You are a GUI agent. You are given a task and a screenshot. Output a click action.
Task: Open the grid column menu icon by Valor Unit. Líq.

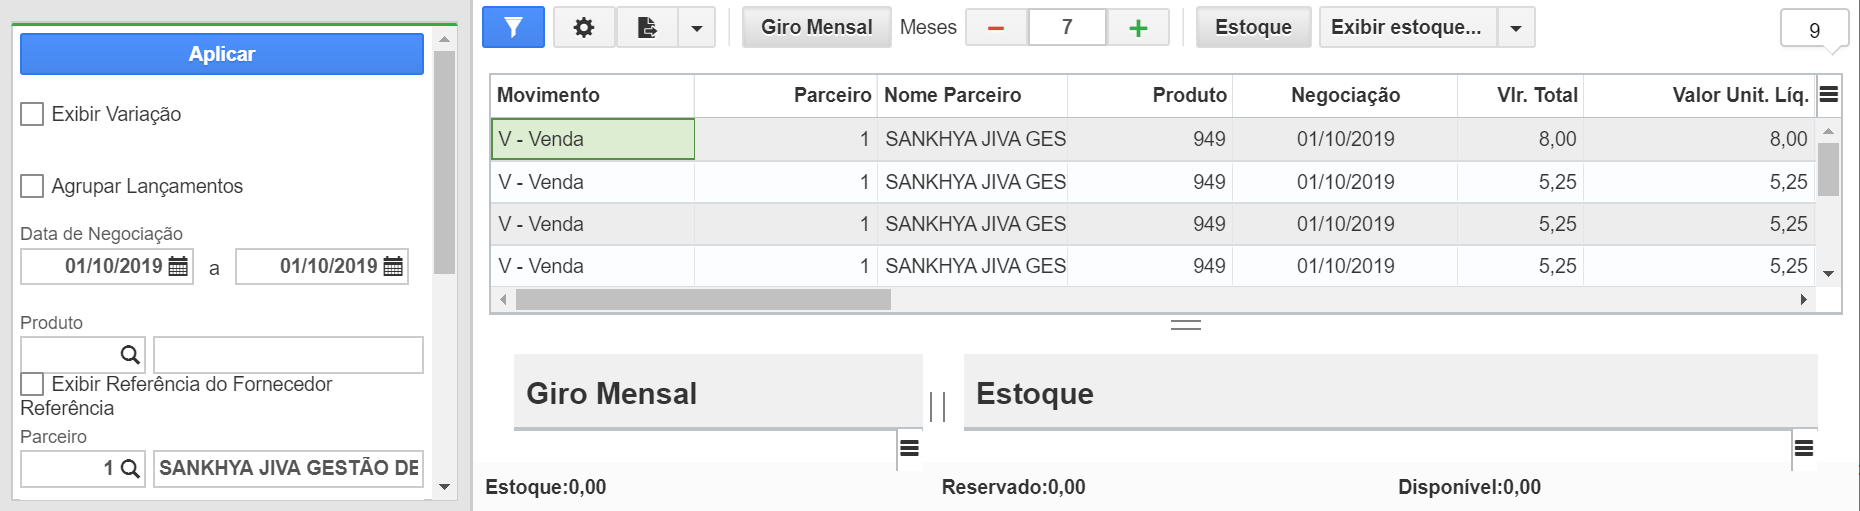pos(1829,95)
